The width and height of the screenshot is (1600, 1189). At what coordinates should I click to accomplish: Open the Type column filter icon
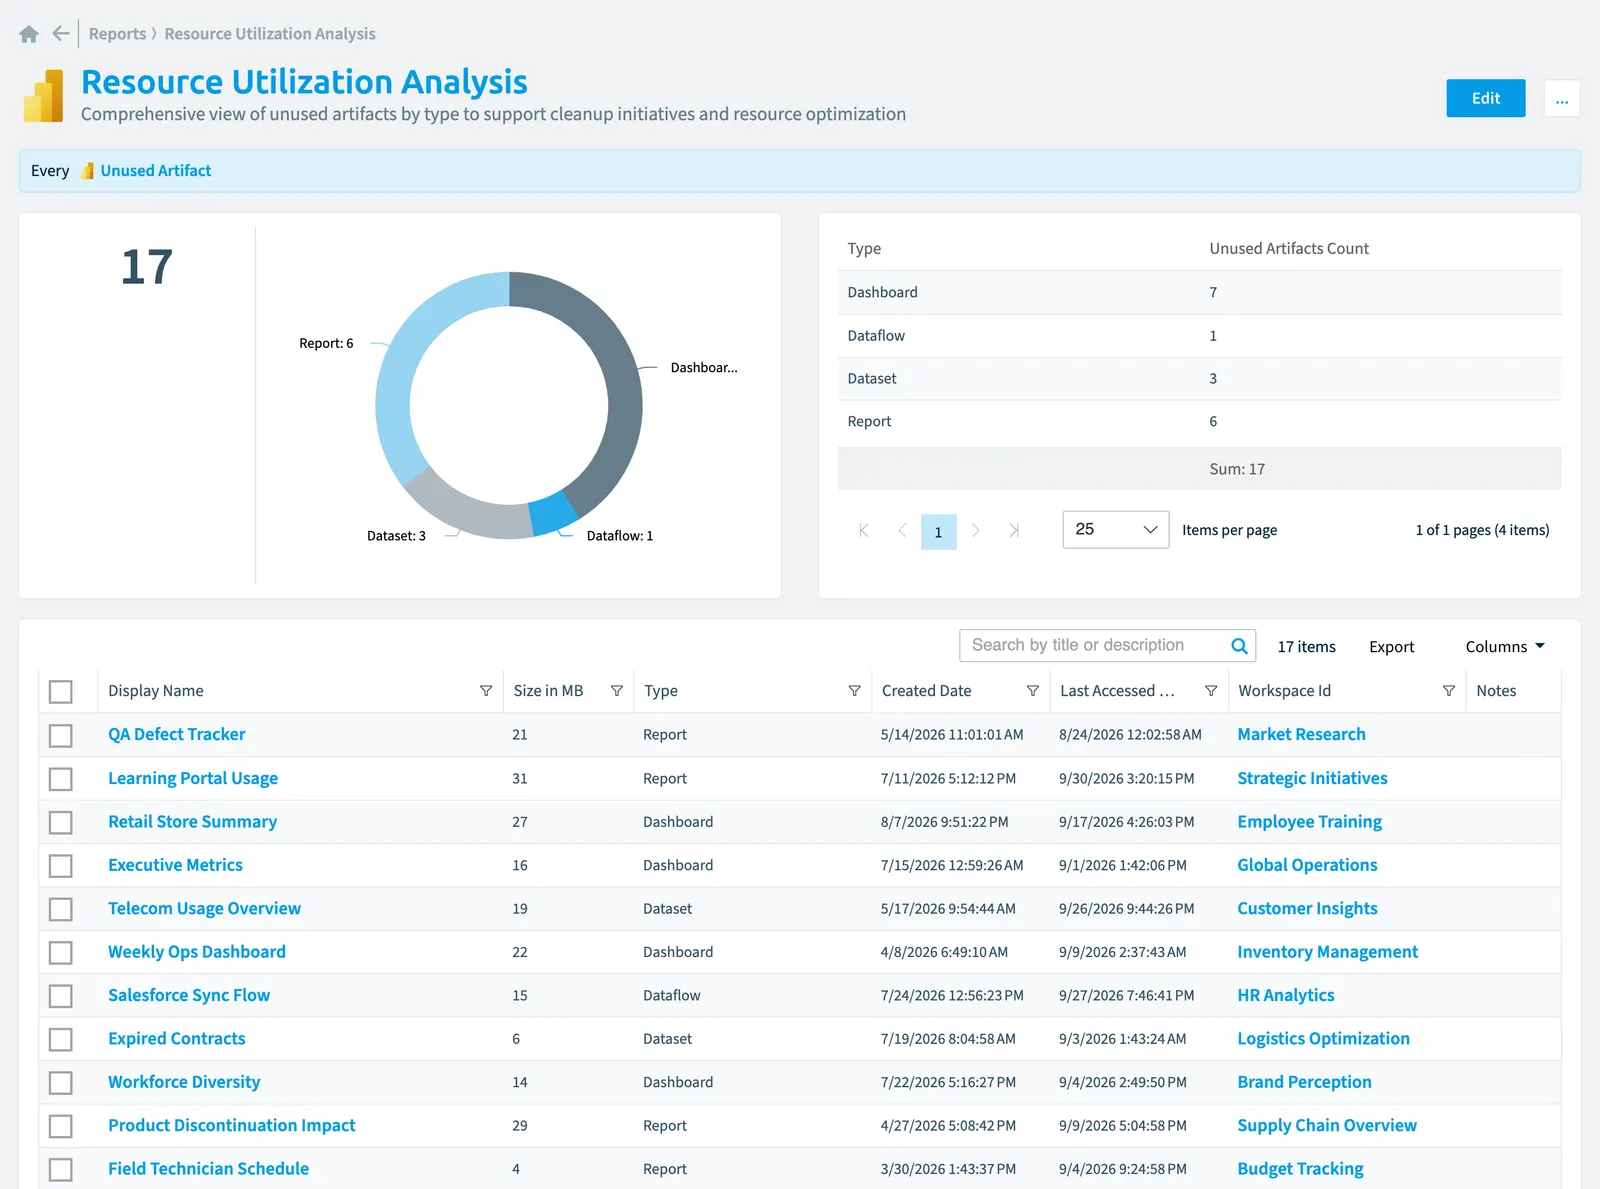(855, 691)
